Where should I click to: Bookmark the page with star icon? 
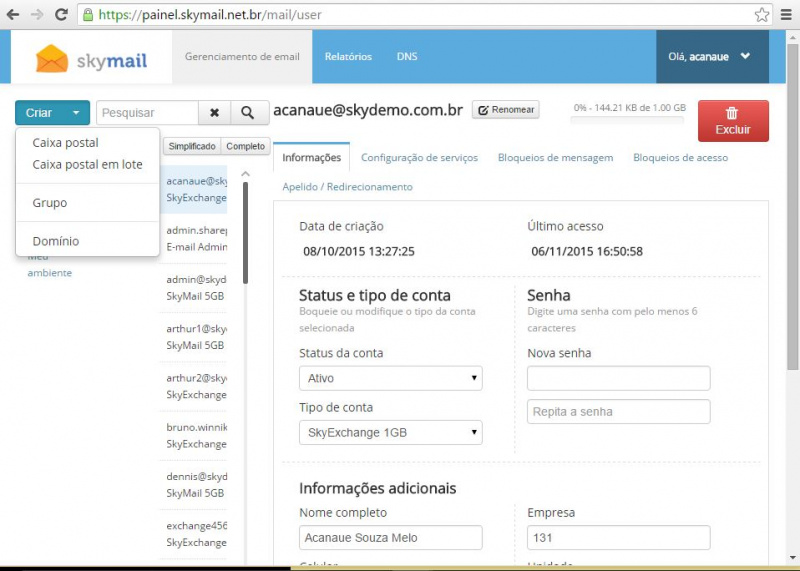pyautogui.click(x=761, y=15)
